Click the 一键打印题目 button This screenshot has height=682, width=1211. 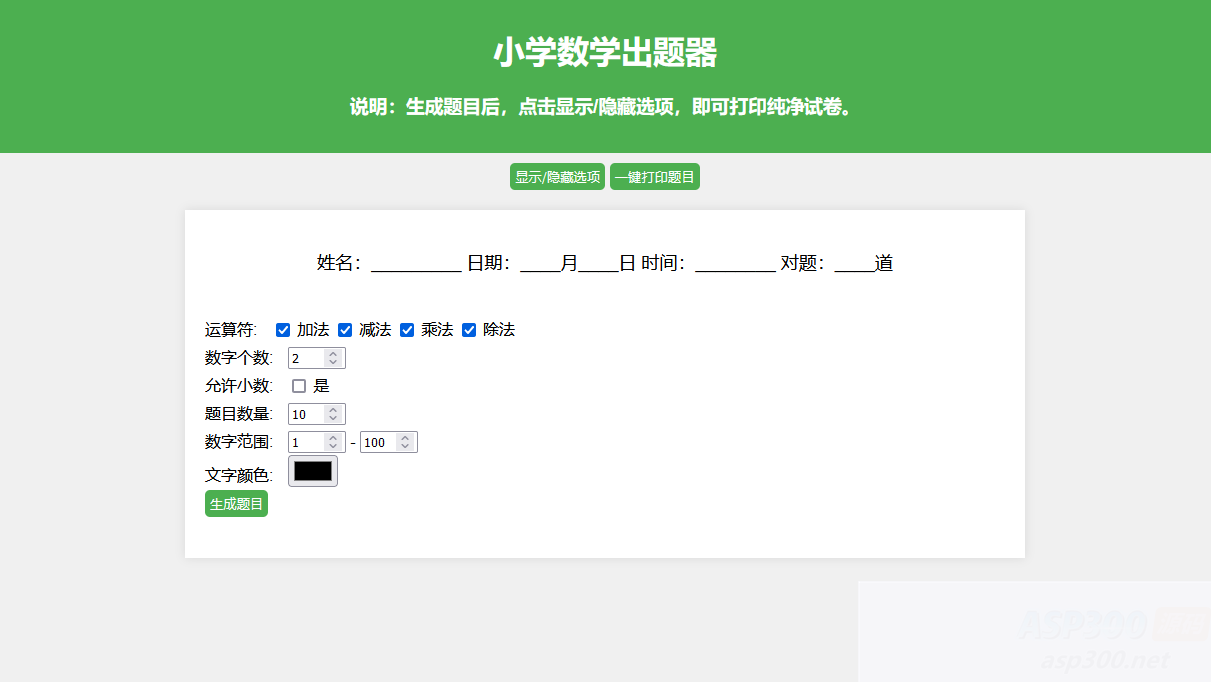(655, 176)
